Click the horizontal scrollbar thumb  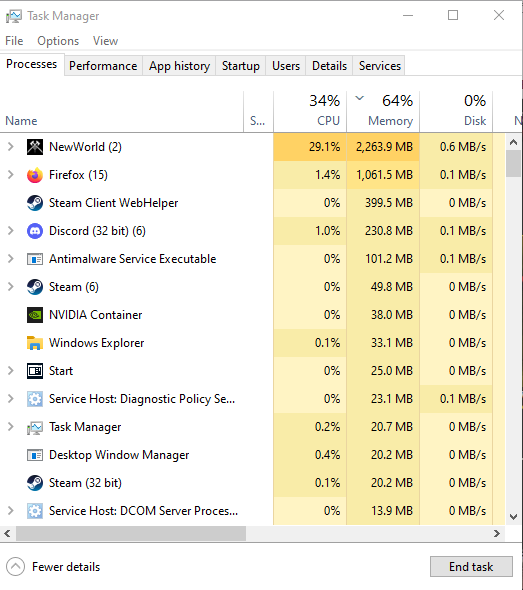pos(131,534)
